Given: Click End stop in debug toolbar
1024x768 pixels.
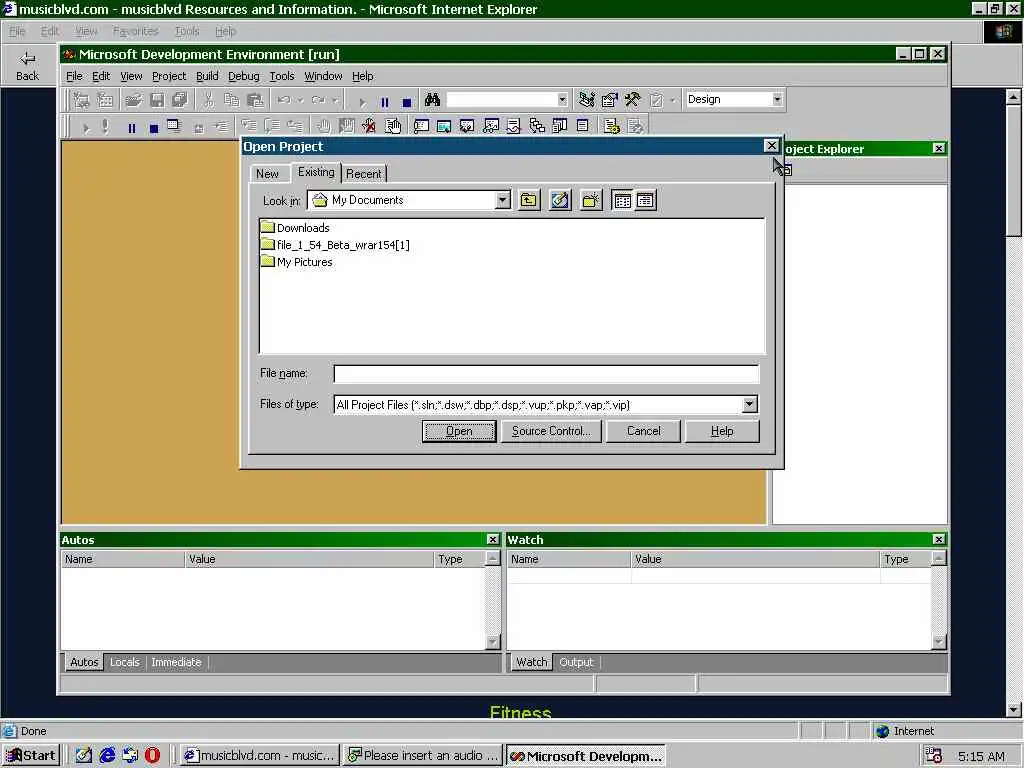Looking at the screenshot, I should (x=153, y=128).
